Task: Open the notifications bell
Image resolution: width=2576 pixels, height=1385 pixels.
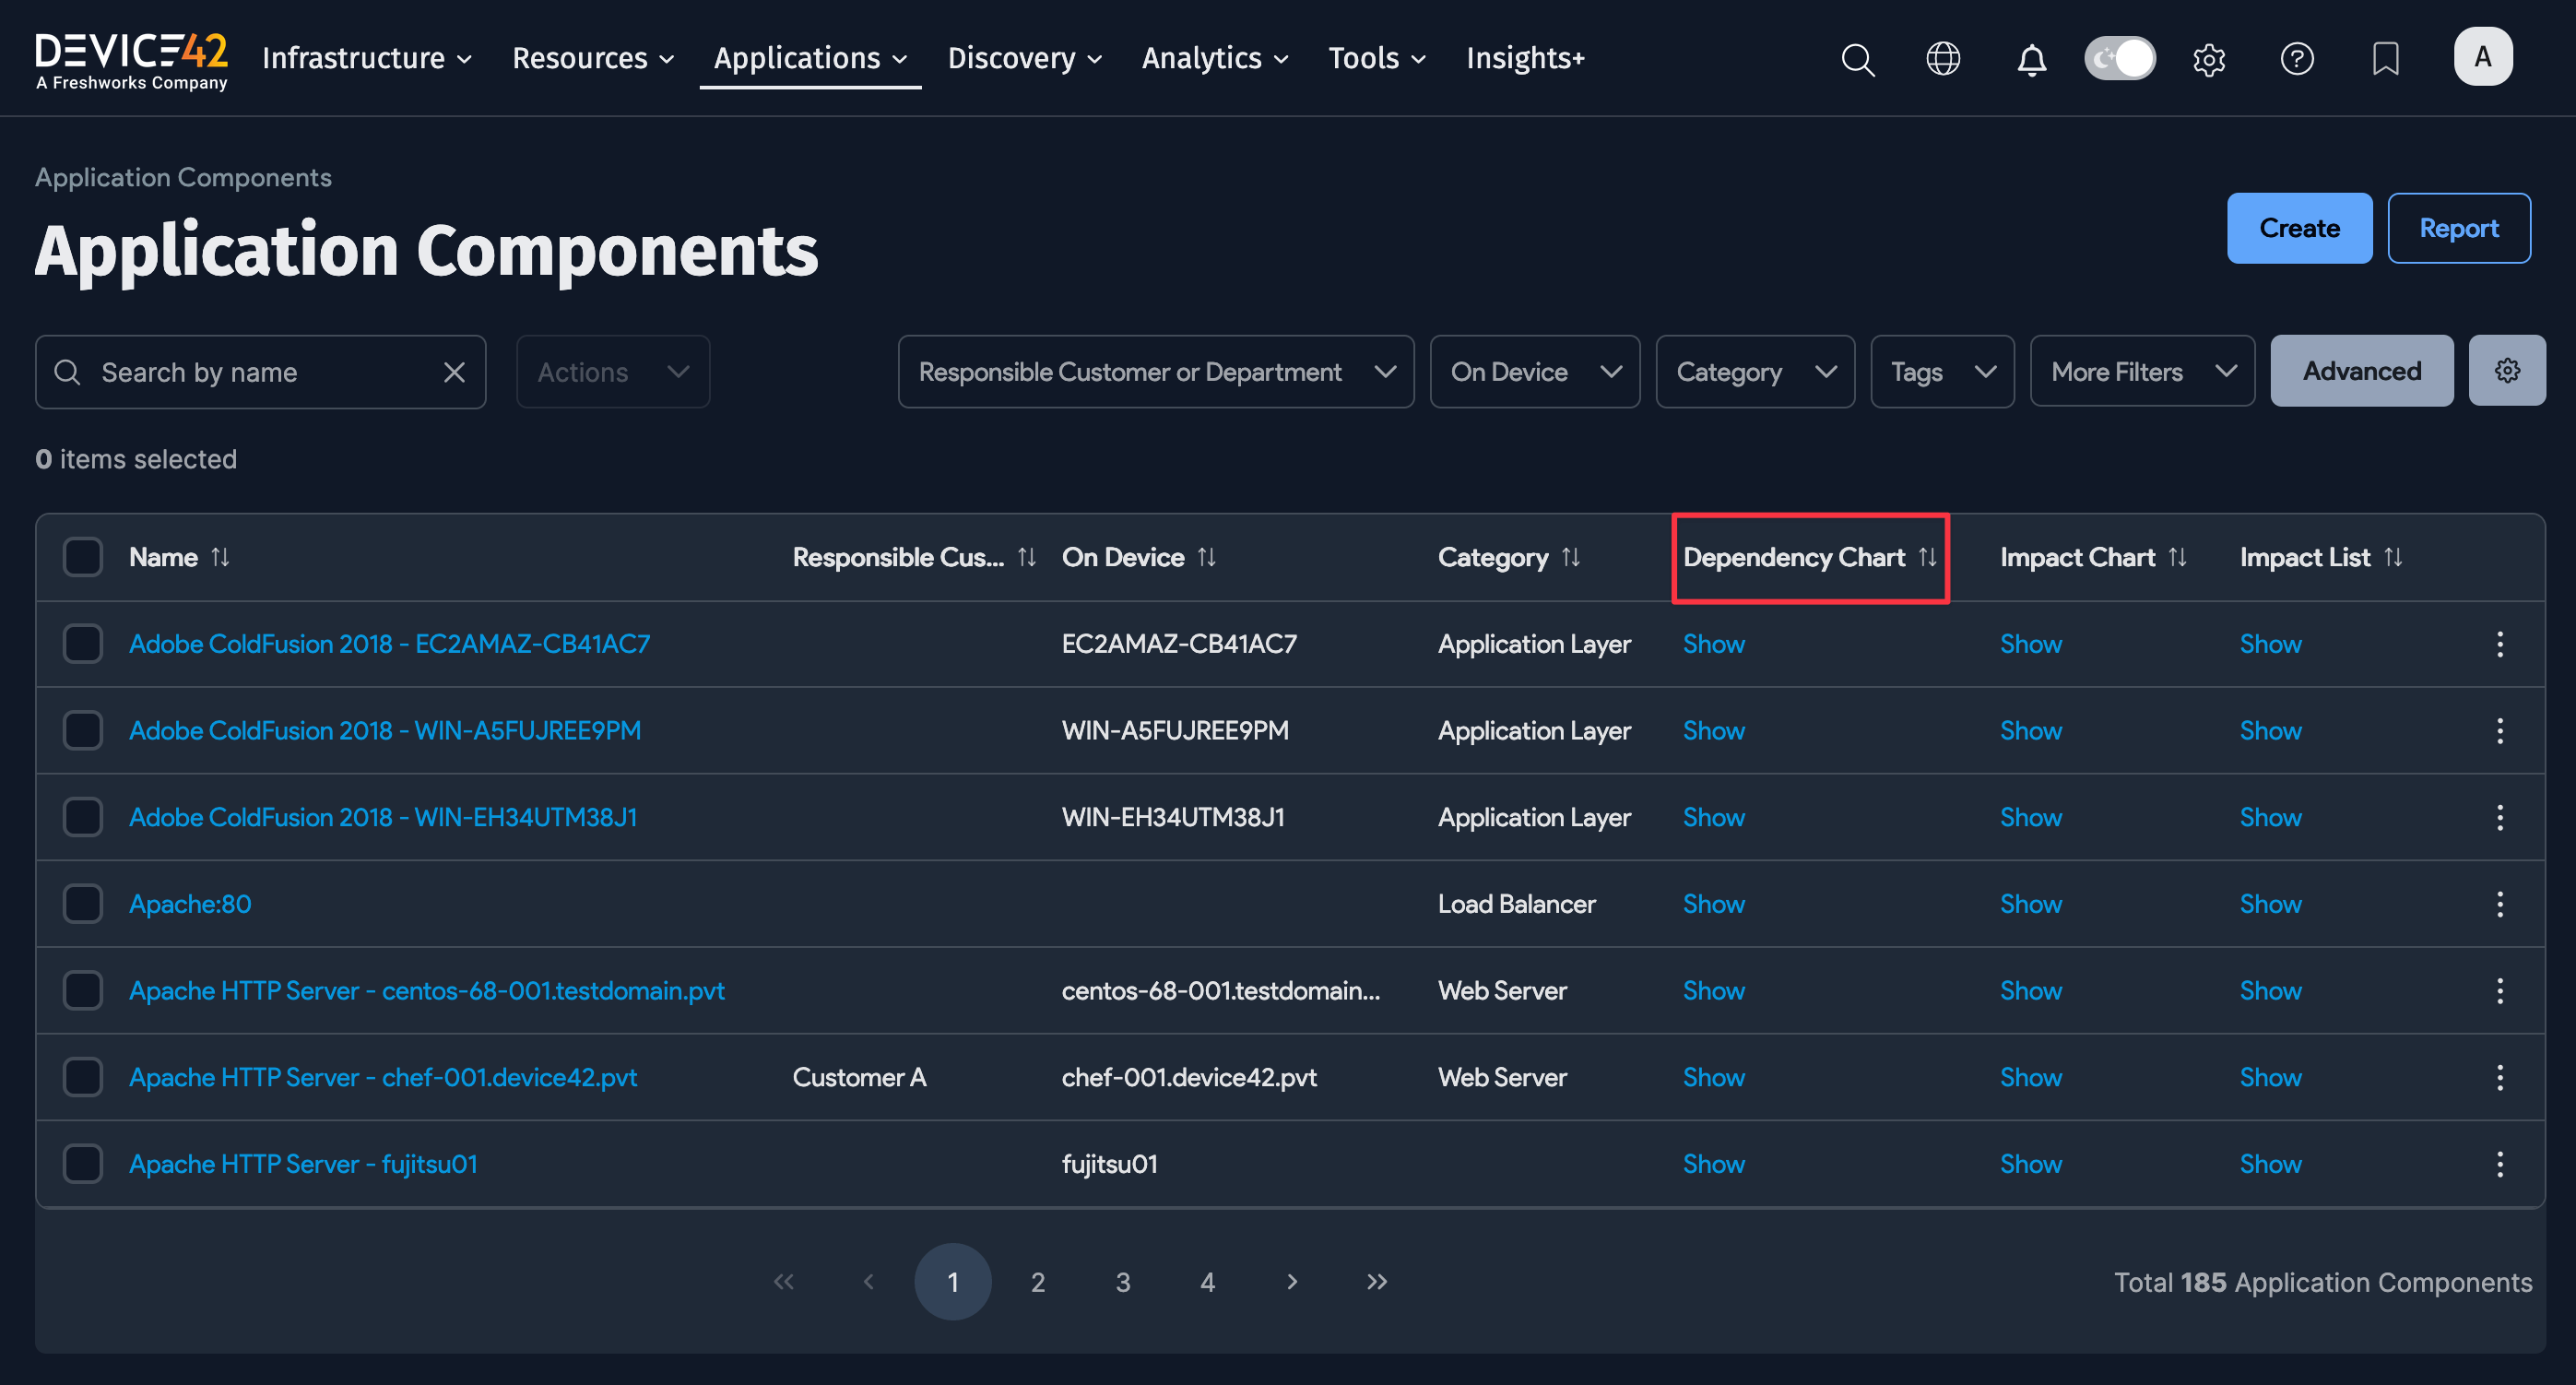Action: (x=2031, y=59)
